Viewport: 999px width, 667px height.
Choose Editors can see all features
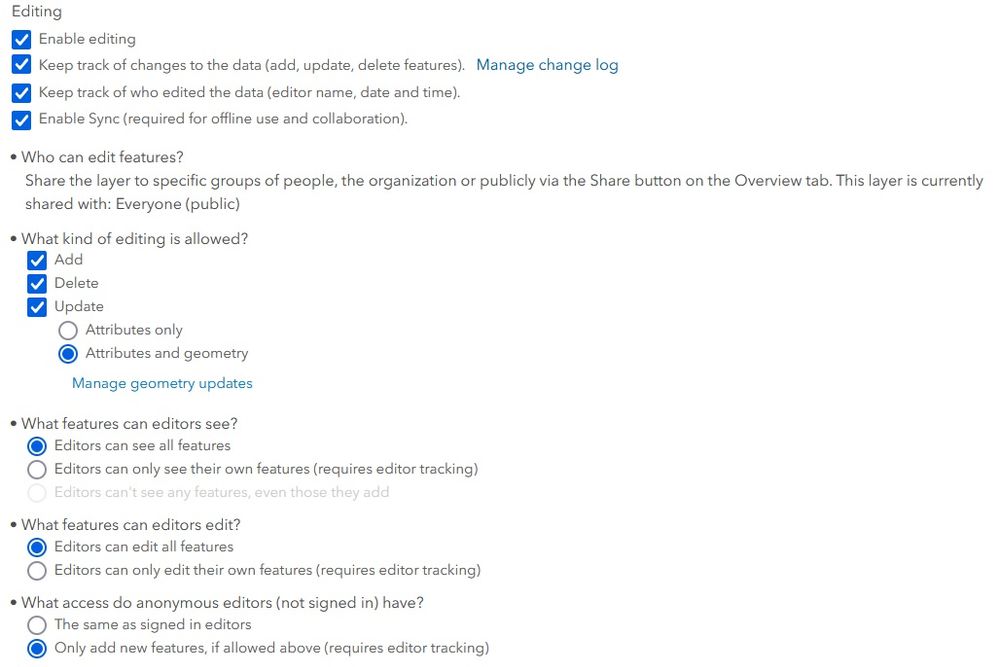pos(37,446)
